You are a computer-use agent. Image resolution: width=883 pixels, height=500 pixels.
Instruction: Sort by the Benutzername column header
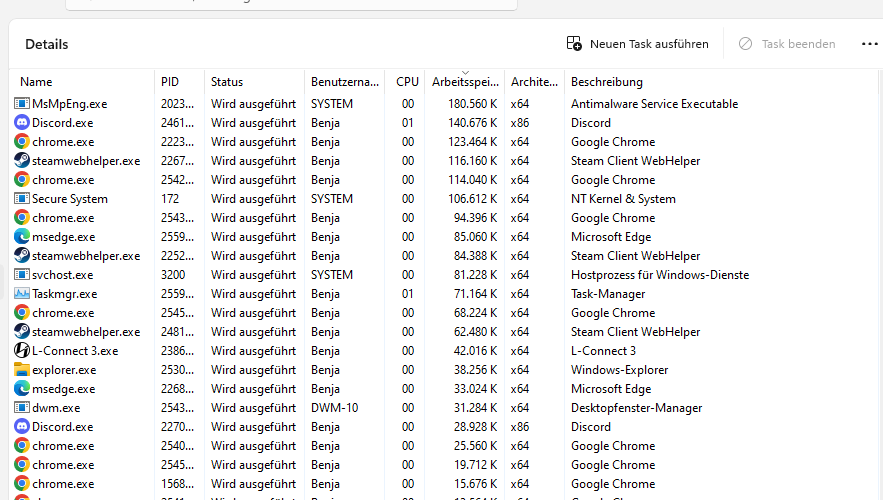(x=345, y=82)
